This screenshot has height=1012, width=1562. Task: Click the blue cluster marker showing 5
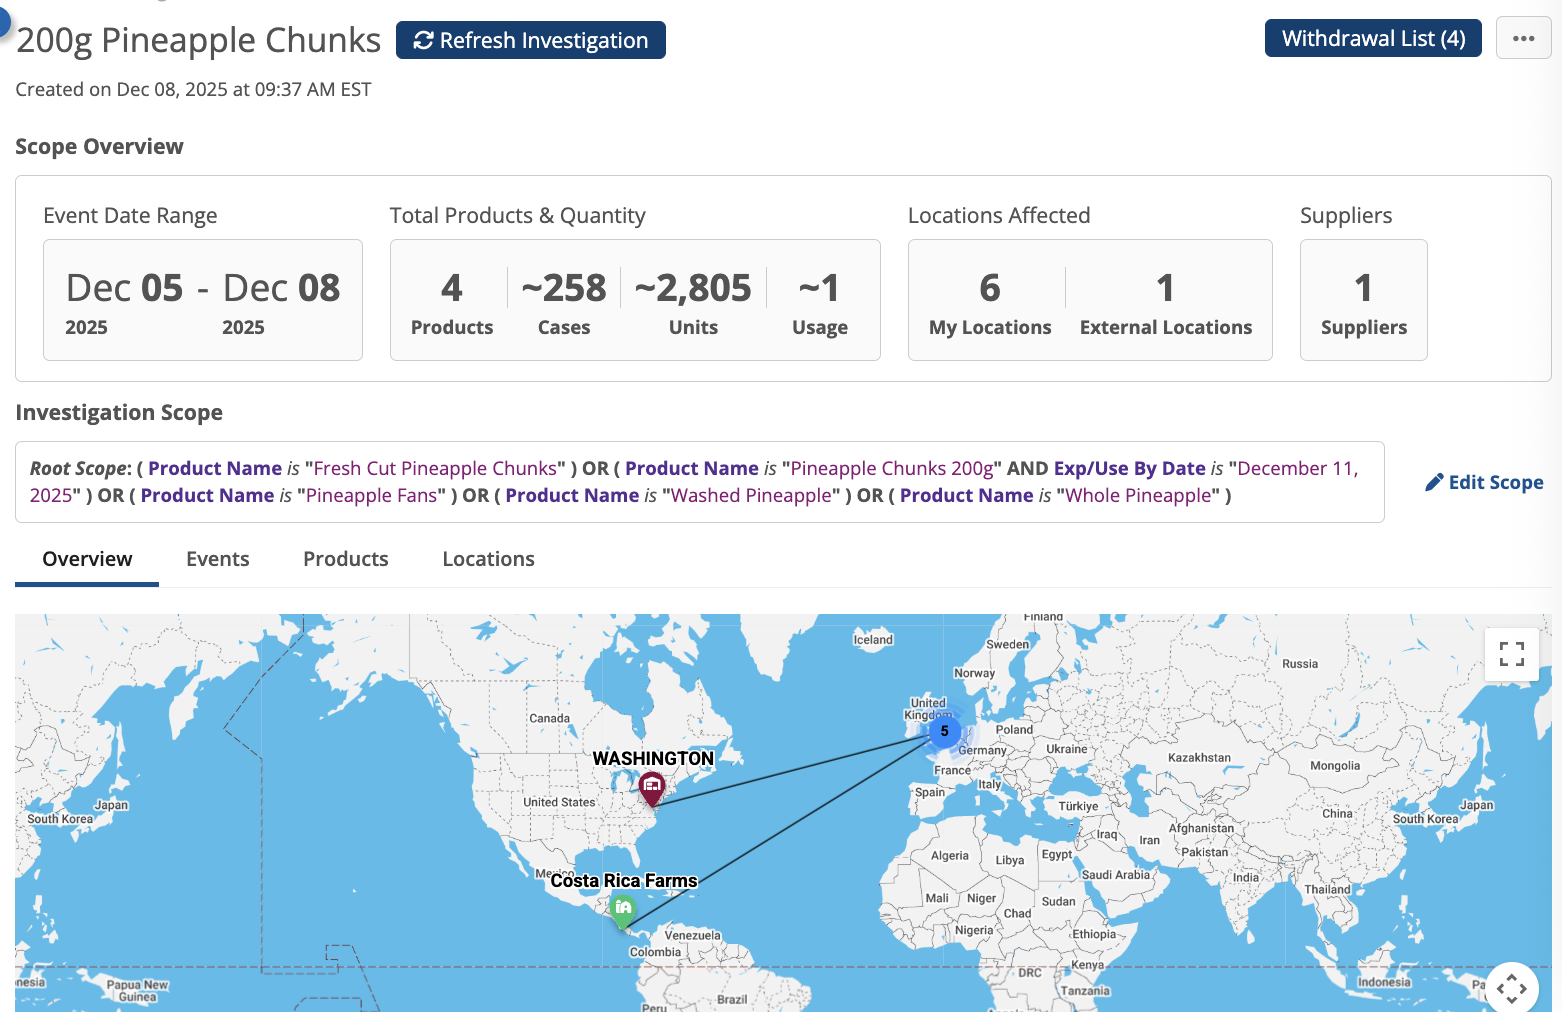[944, 731]
